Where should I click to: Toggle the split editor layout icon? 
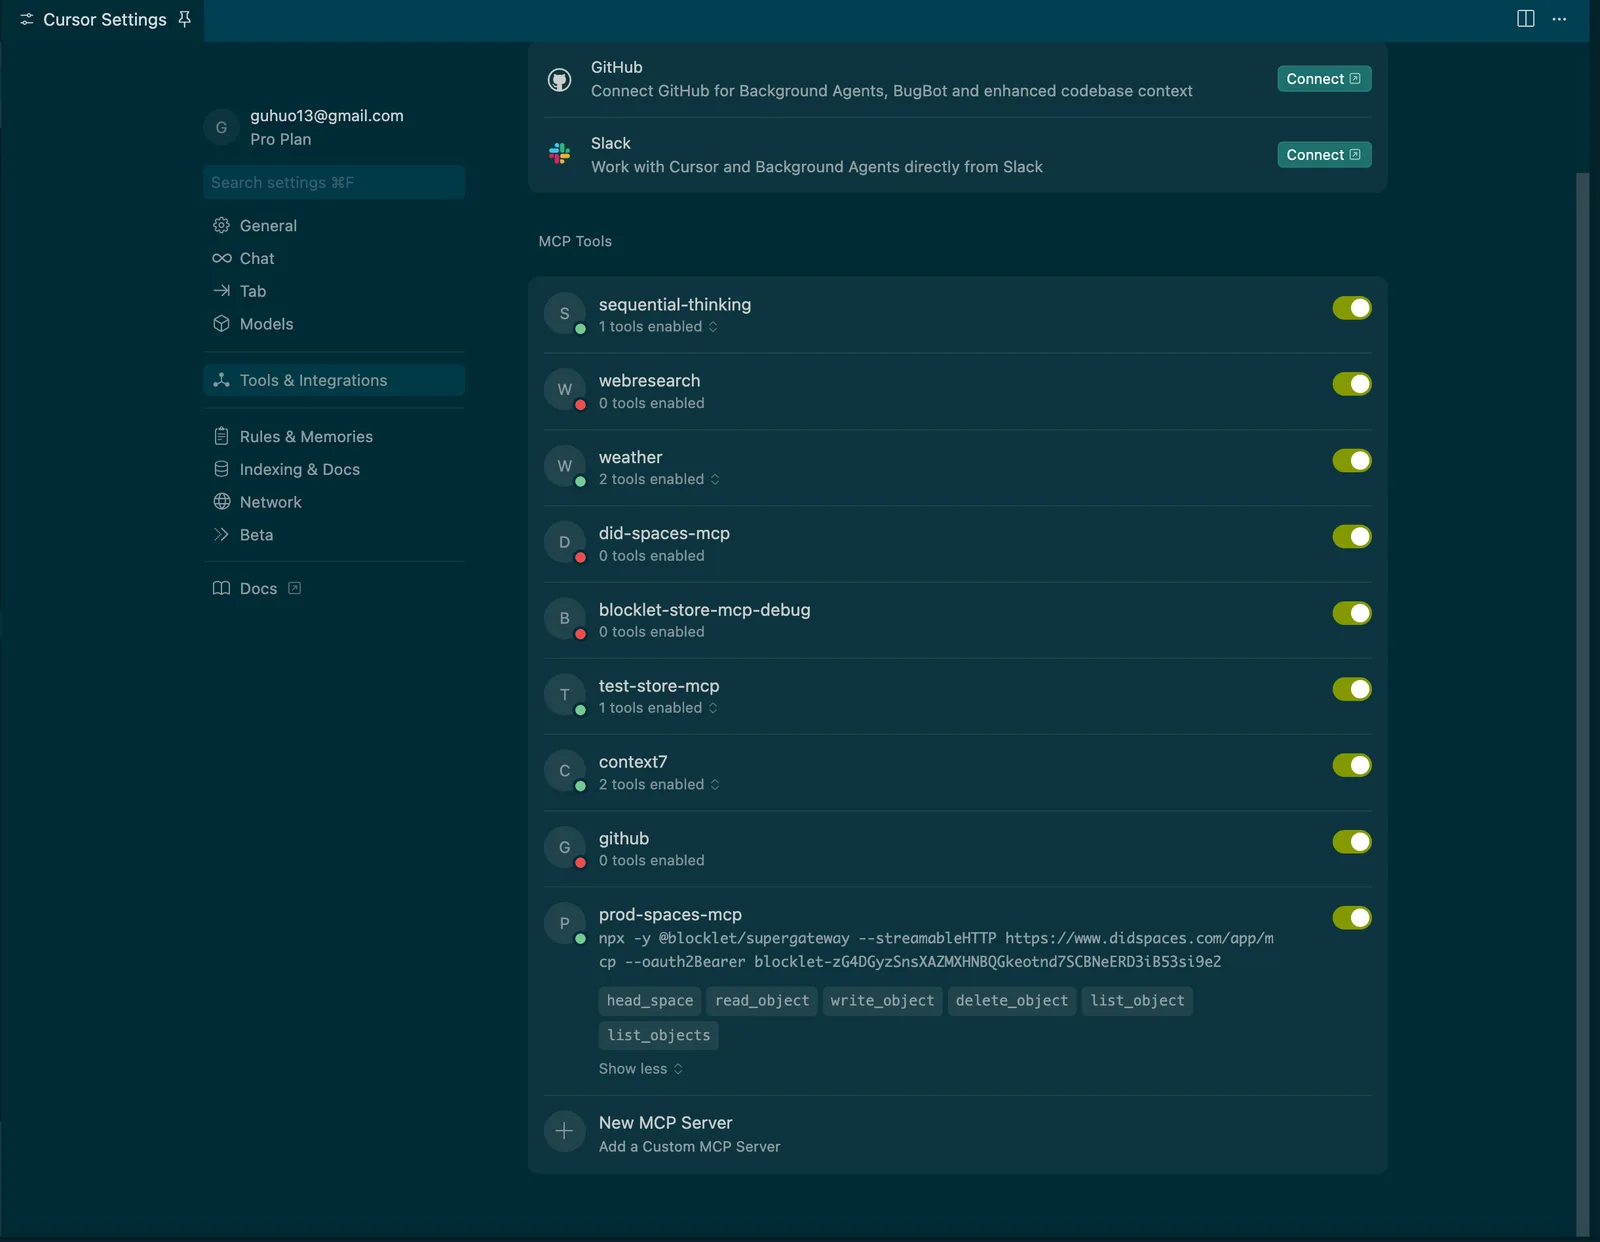pos(1526,19)
